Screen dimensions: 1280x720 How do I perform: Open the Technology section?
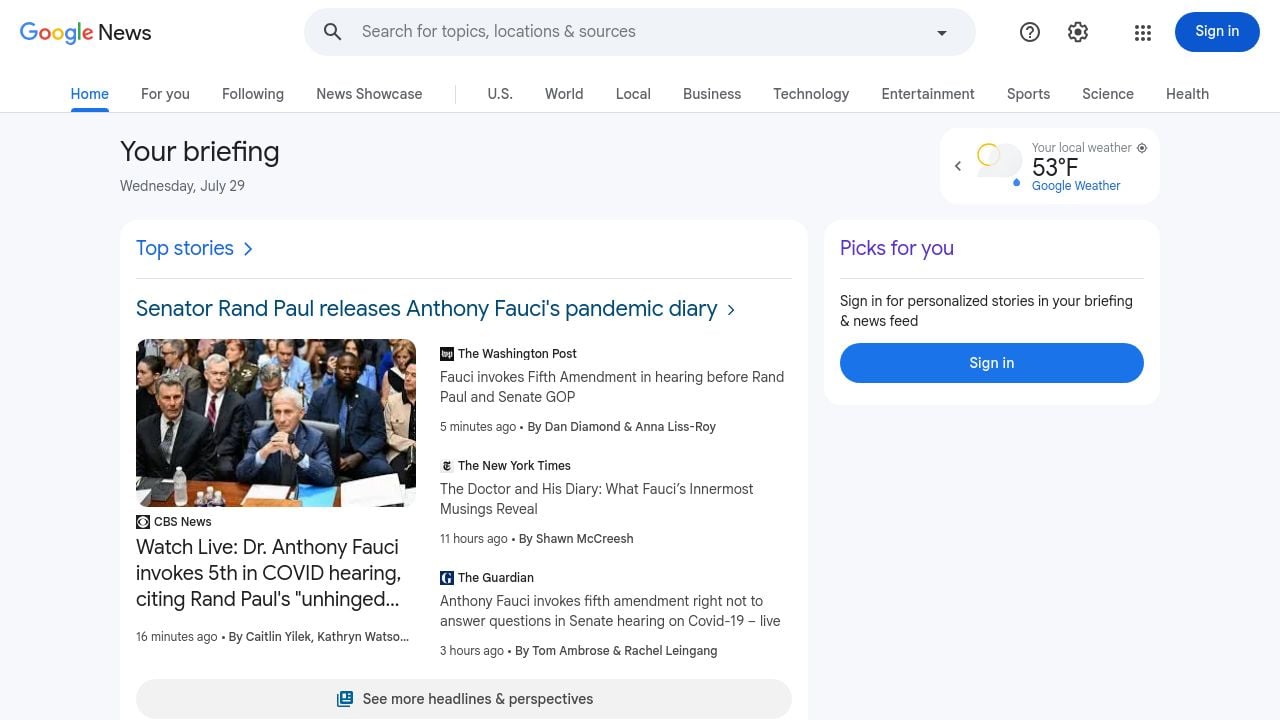coord(811,94)
